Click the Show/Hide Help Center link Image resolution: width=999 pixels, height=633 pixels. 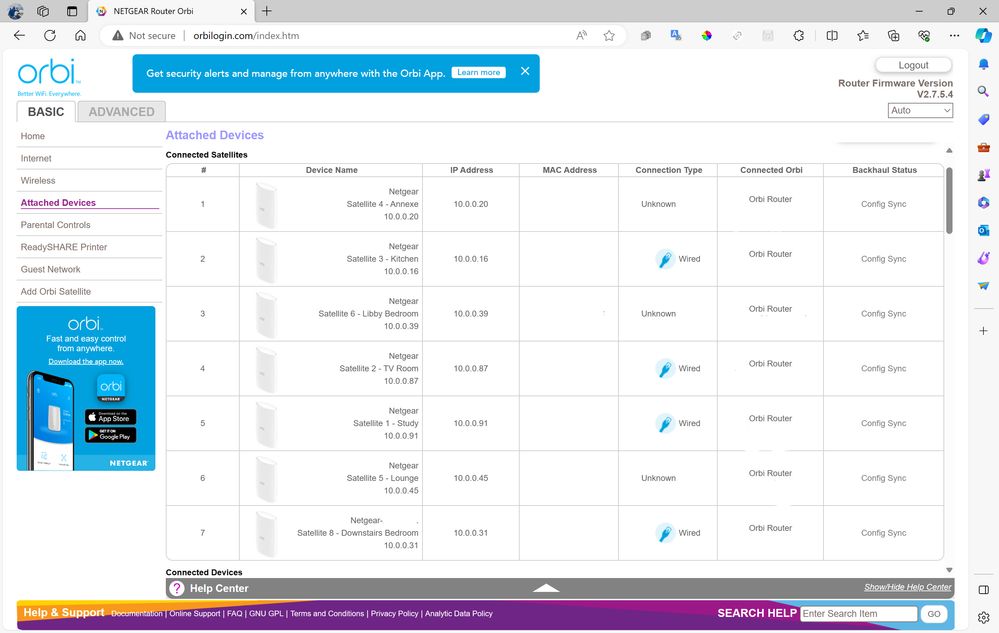tap(907, 587)
